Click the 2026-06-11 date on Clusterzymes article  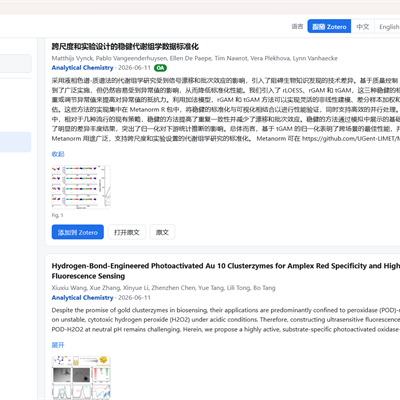point(134,298)
